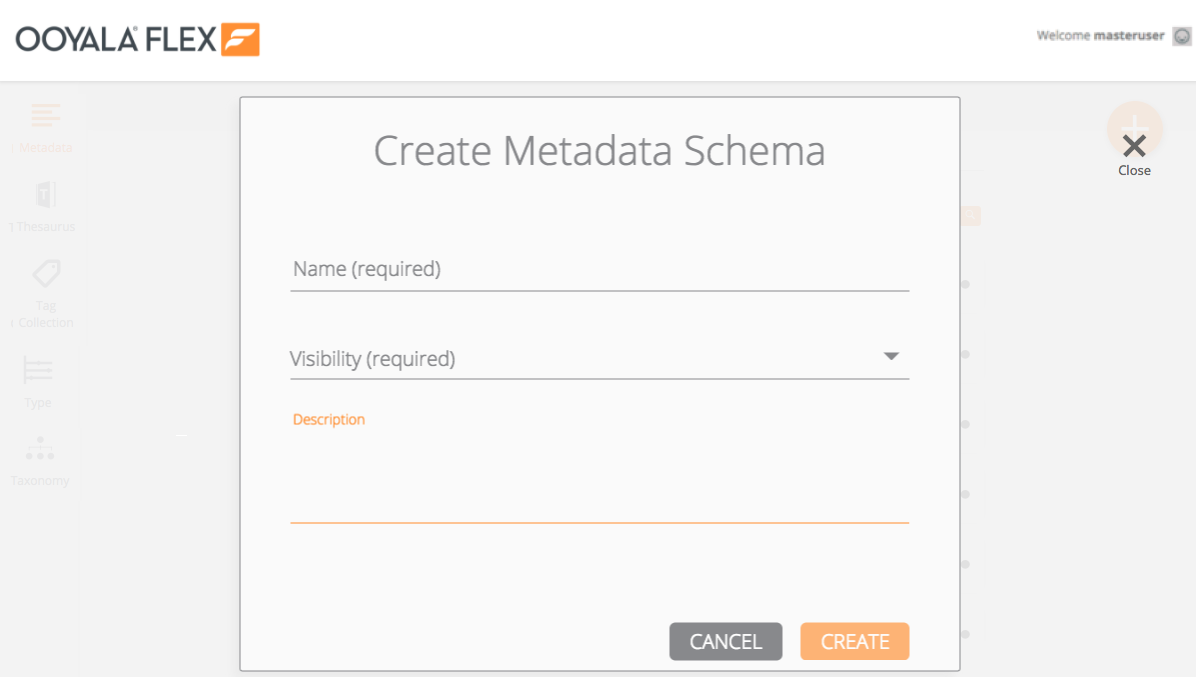Select the Taxonomy label in sidebar

pos(41,481)
